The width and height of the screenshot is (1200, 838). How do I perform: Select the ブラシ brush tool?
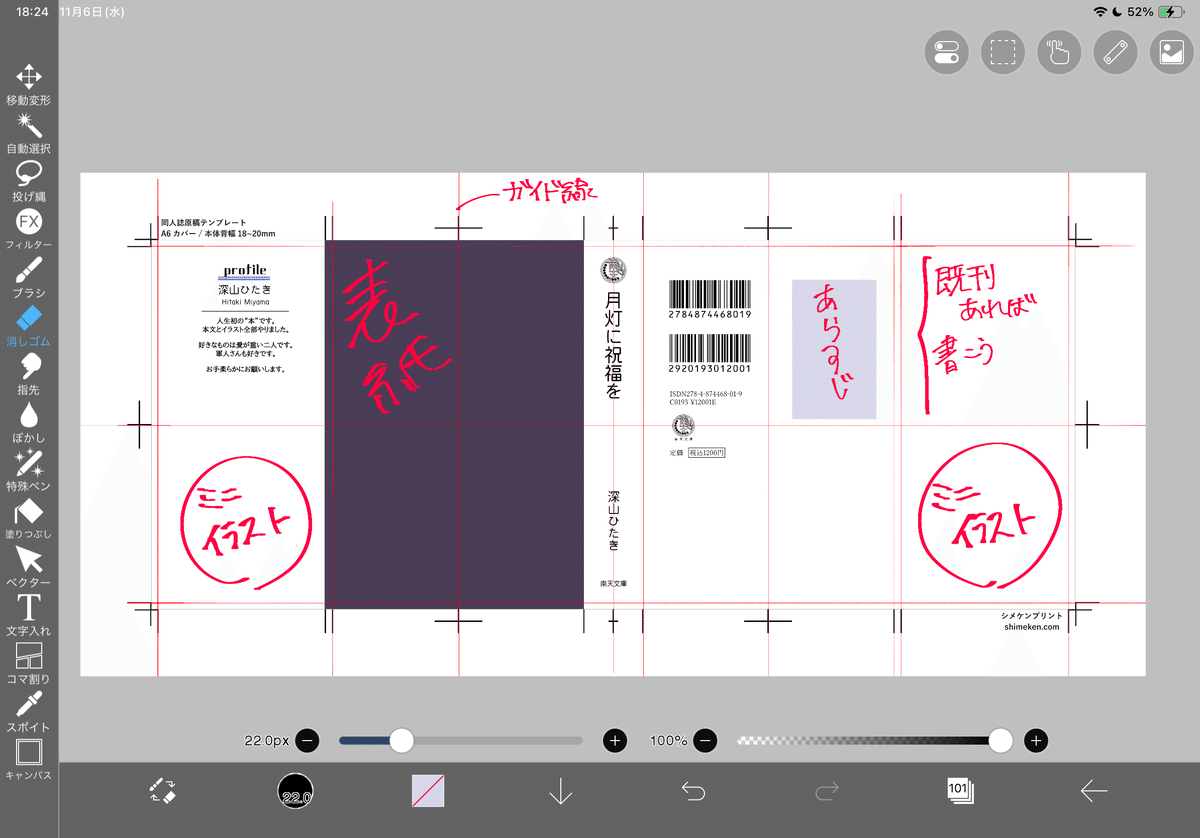29,277
